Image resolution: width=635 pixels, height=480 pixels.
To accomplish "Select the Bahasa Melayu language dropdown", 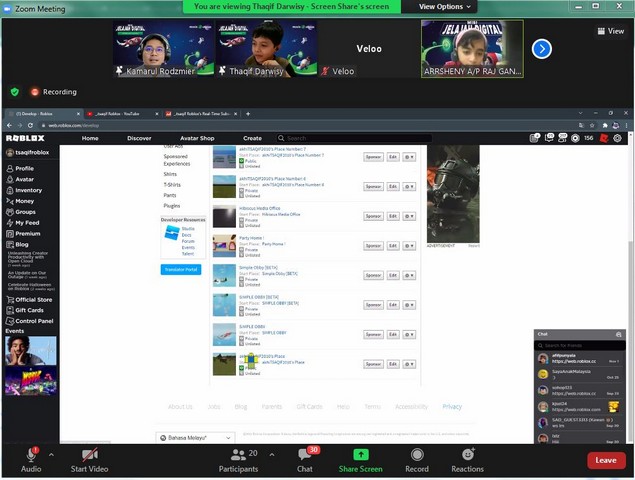I will point(195,438).
